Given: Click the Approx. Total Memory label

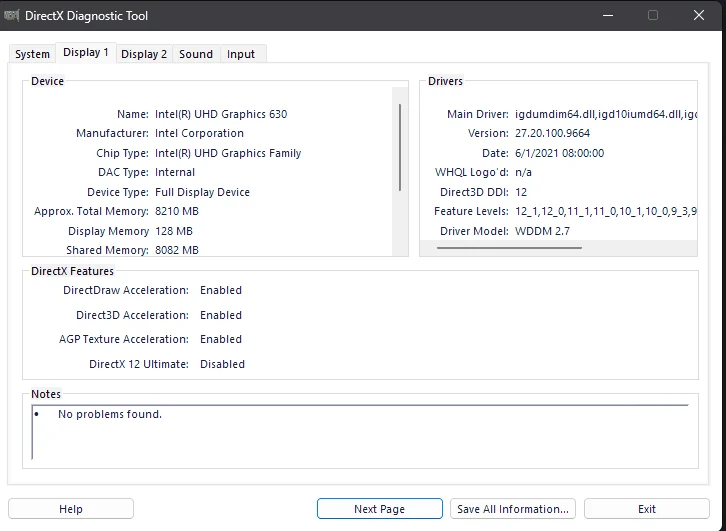Looking at the screenshot, I should 91,211.
